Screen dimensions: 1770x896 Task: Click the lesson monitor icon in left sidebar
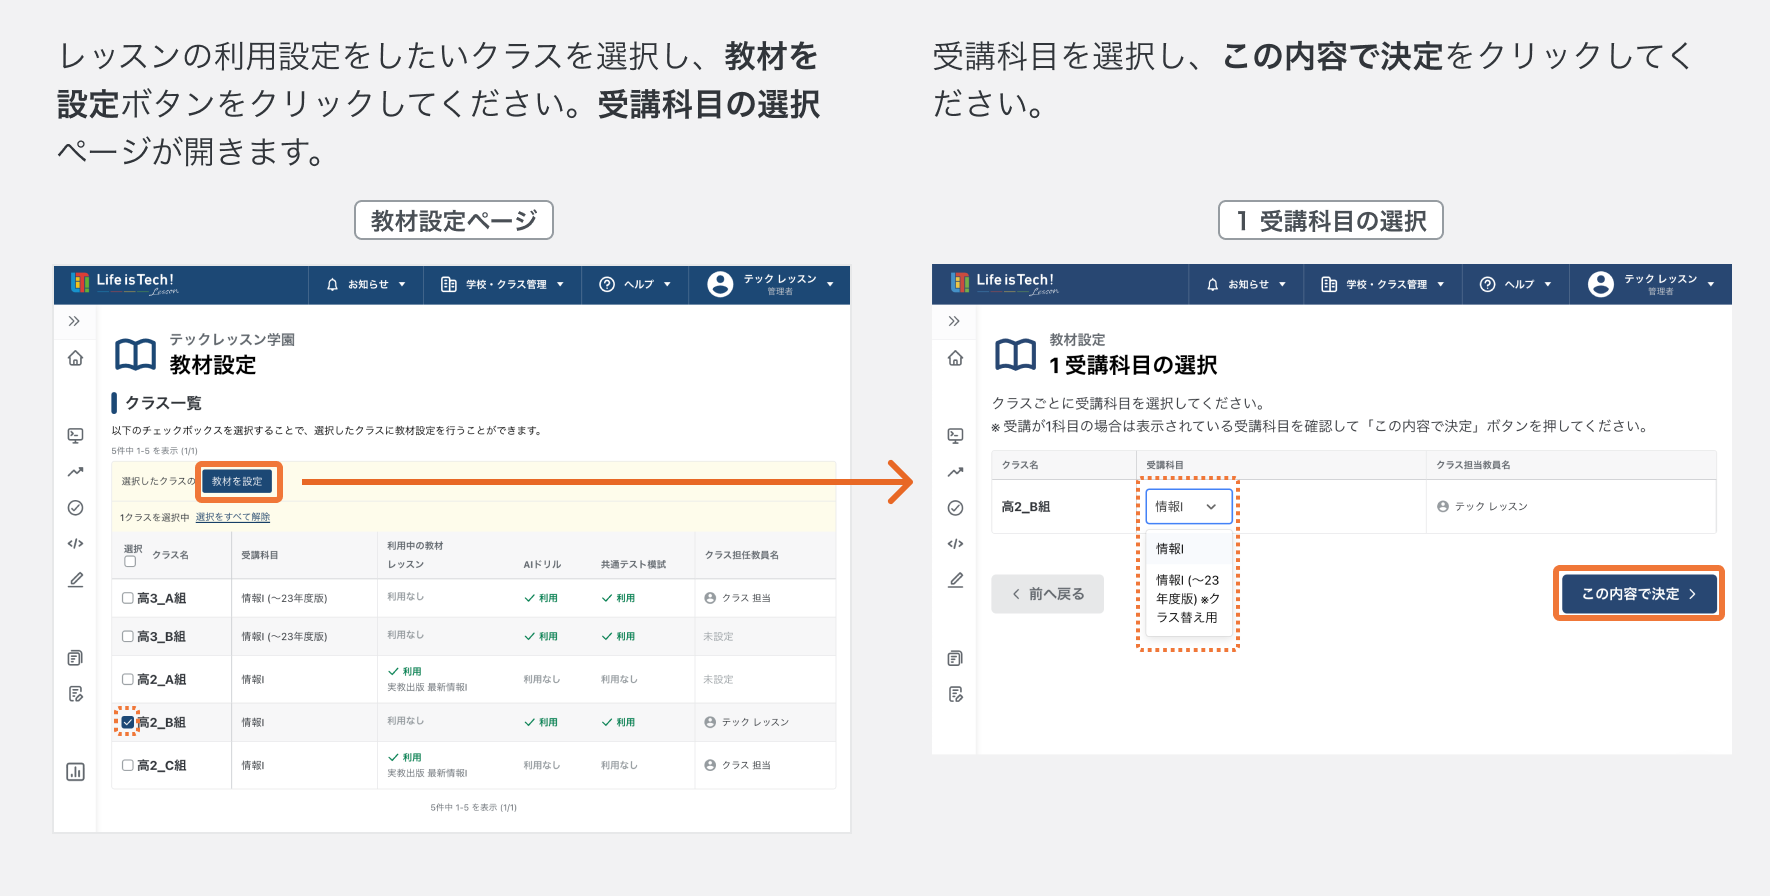click(75, 435)
